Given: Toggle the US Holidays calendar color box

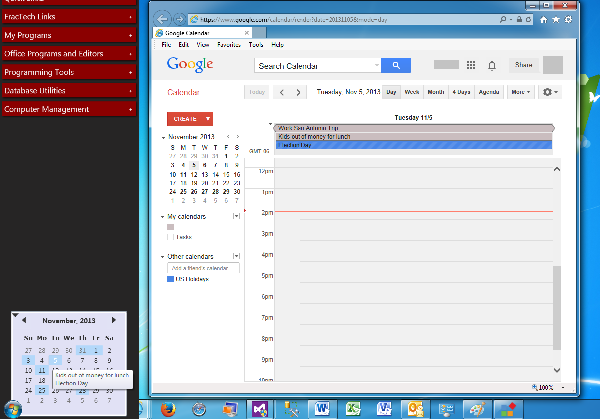Looking at the screenshot, I should tap(171, 279).
